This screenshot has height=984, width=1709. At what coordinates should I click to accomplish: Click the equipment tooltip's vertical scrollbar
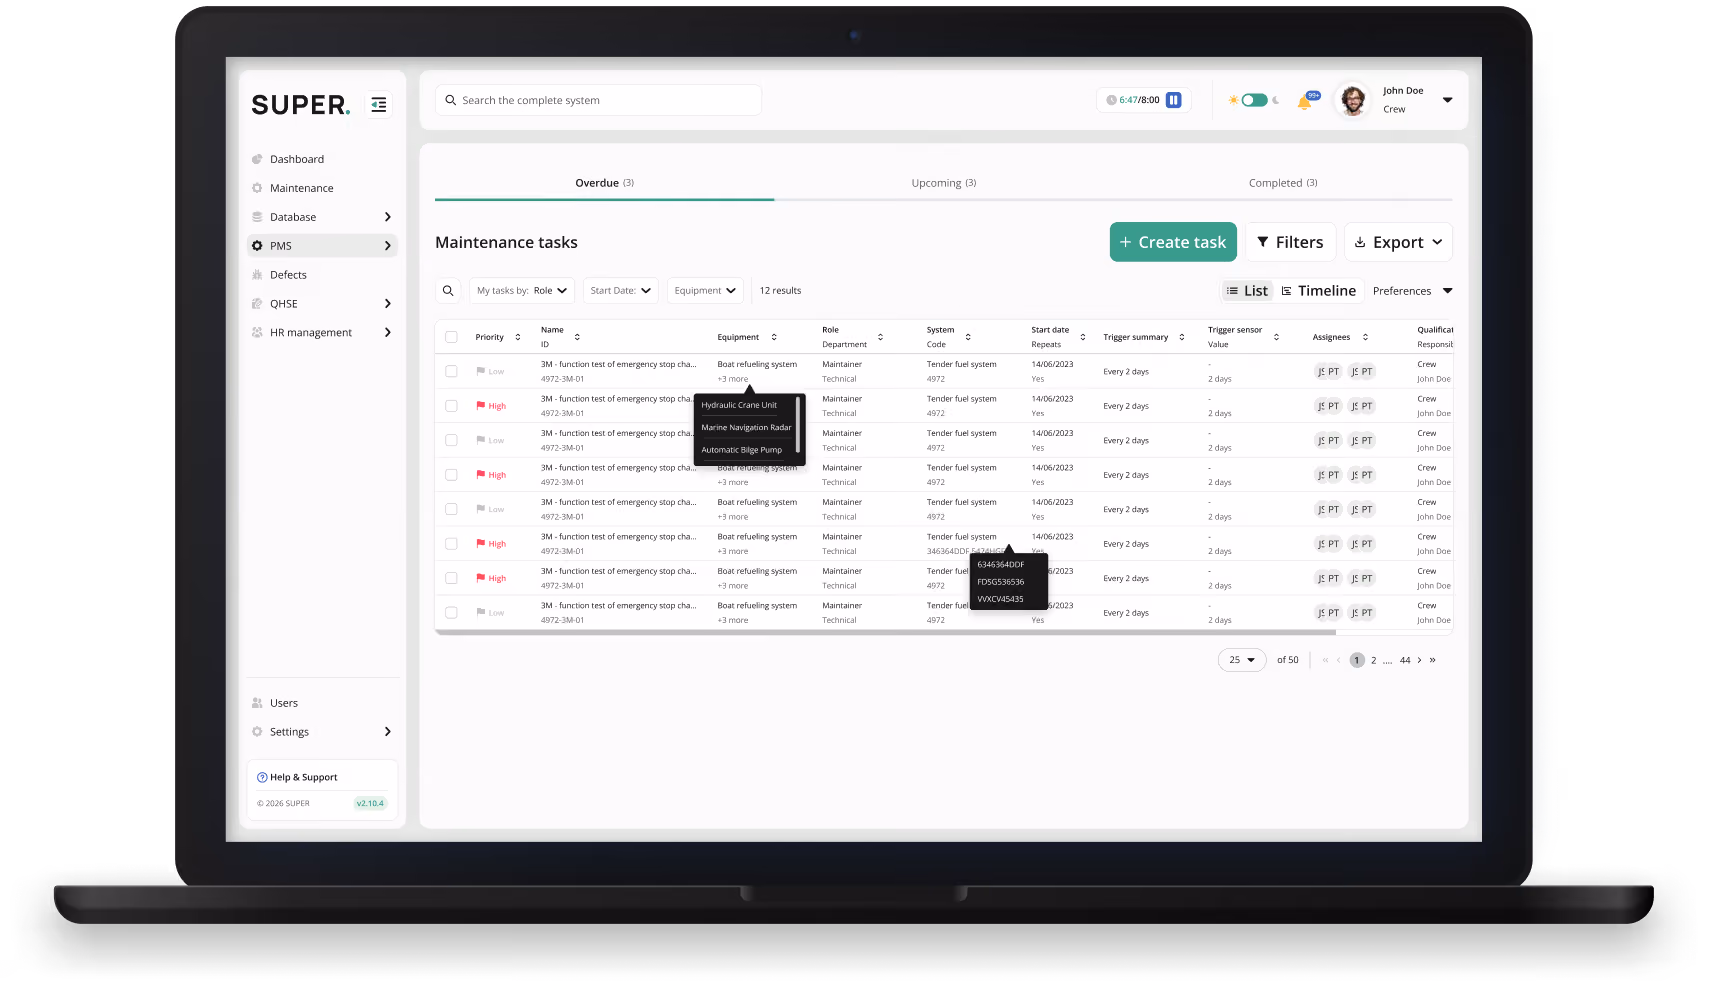[797, 425]
